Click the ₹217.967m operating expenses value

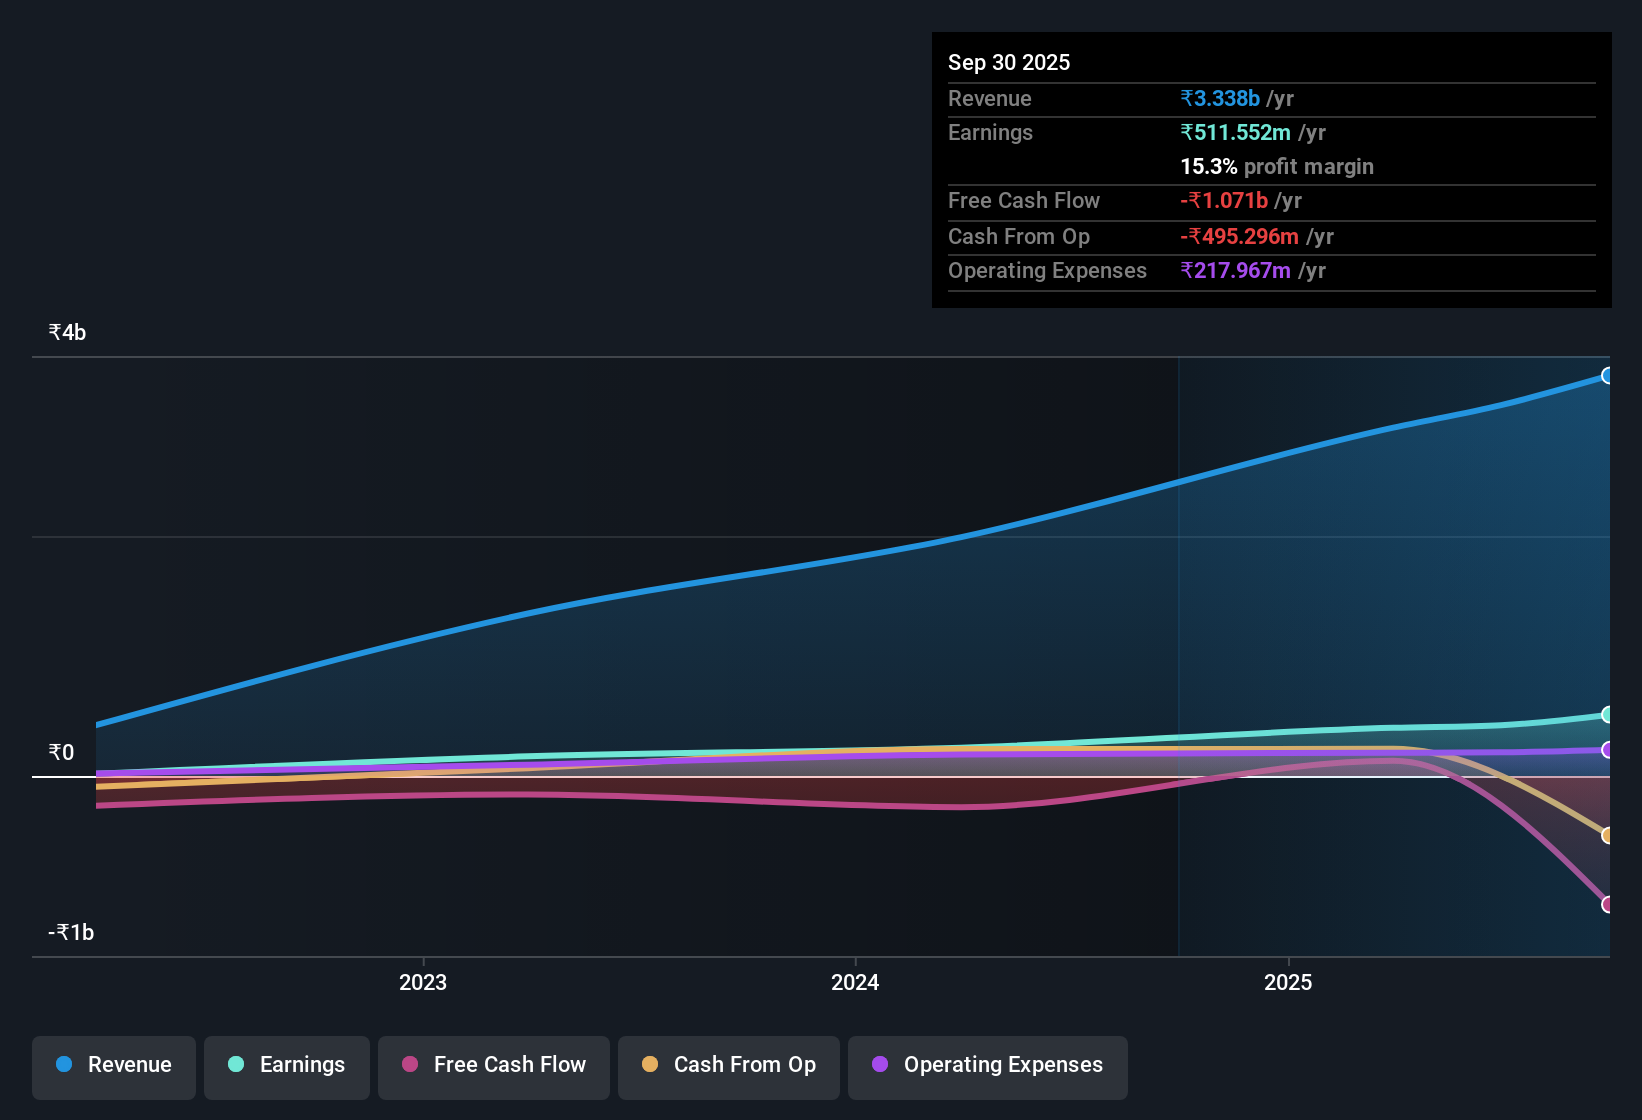click(x=1235, y=270)
